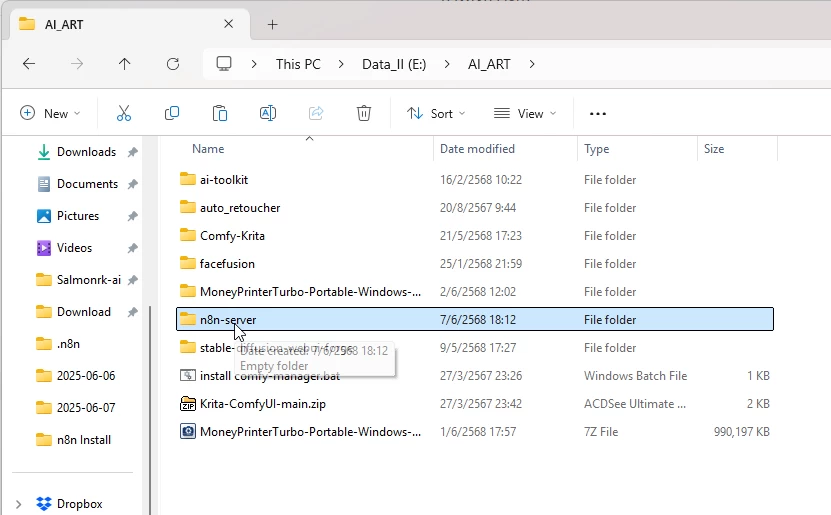Navigate back with the back arrow
The width and height of the screenshot is (831, 515).
(29, 64)
